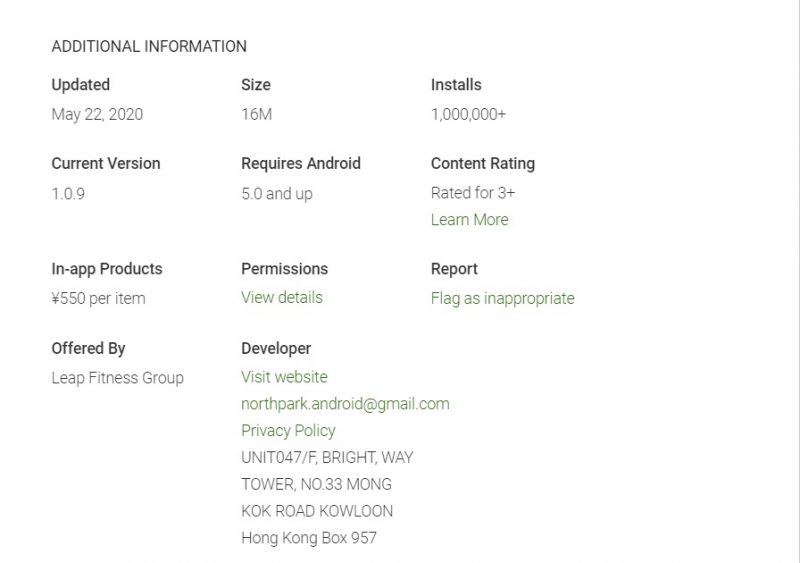Open the developer's Visit website link
800x563 pixels.
(x=284, y=377)
